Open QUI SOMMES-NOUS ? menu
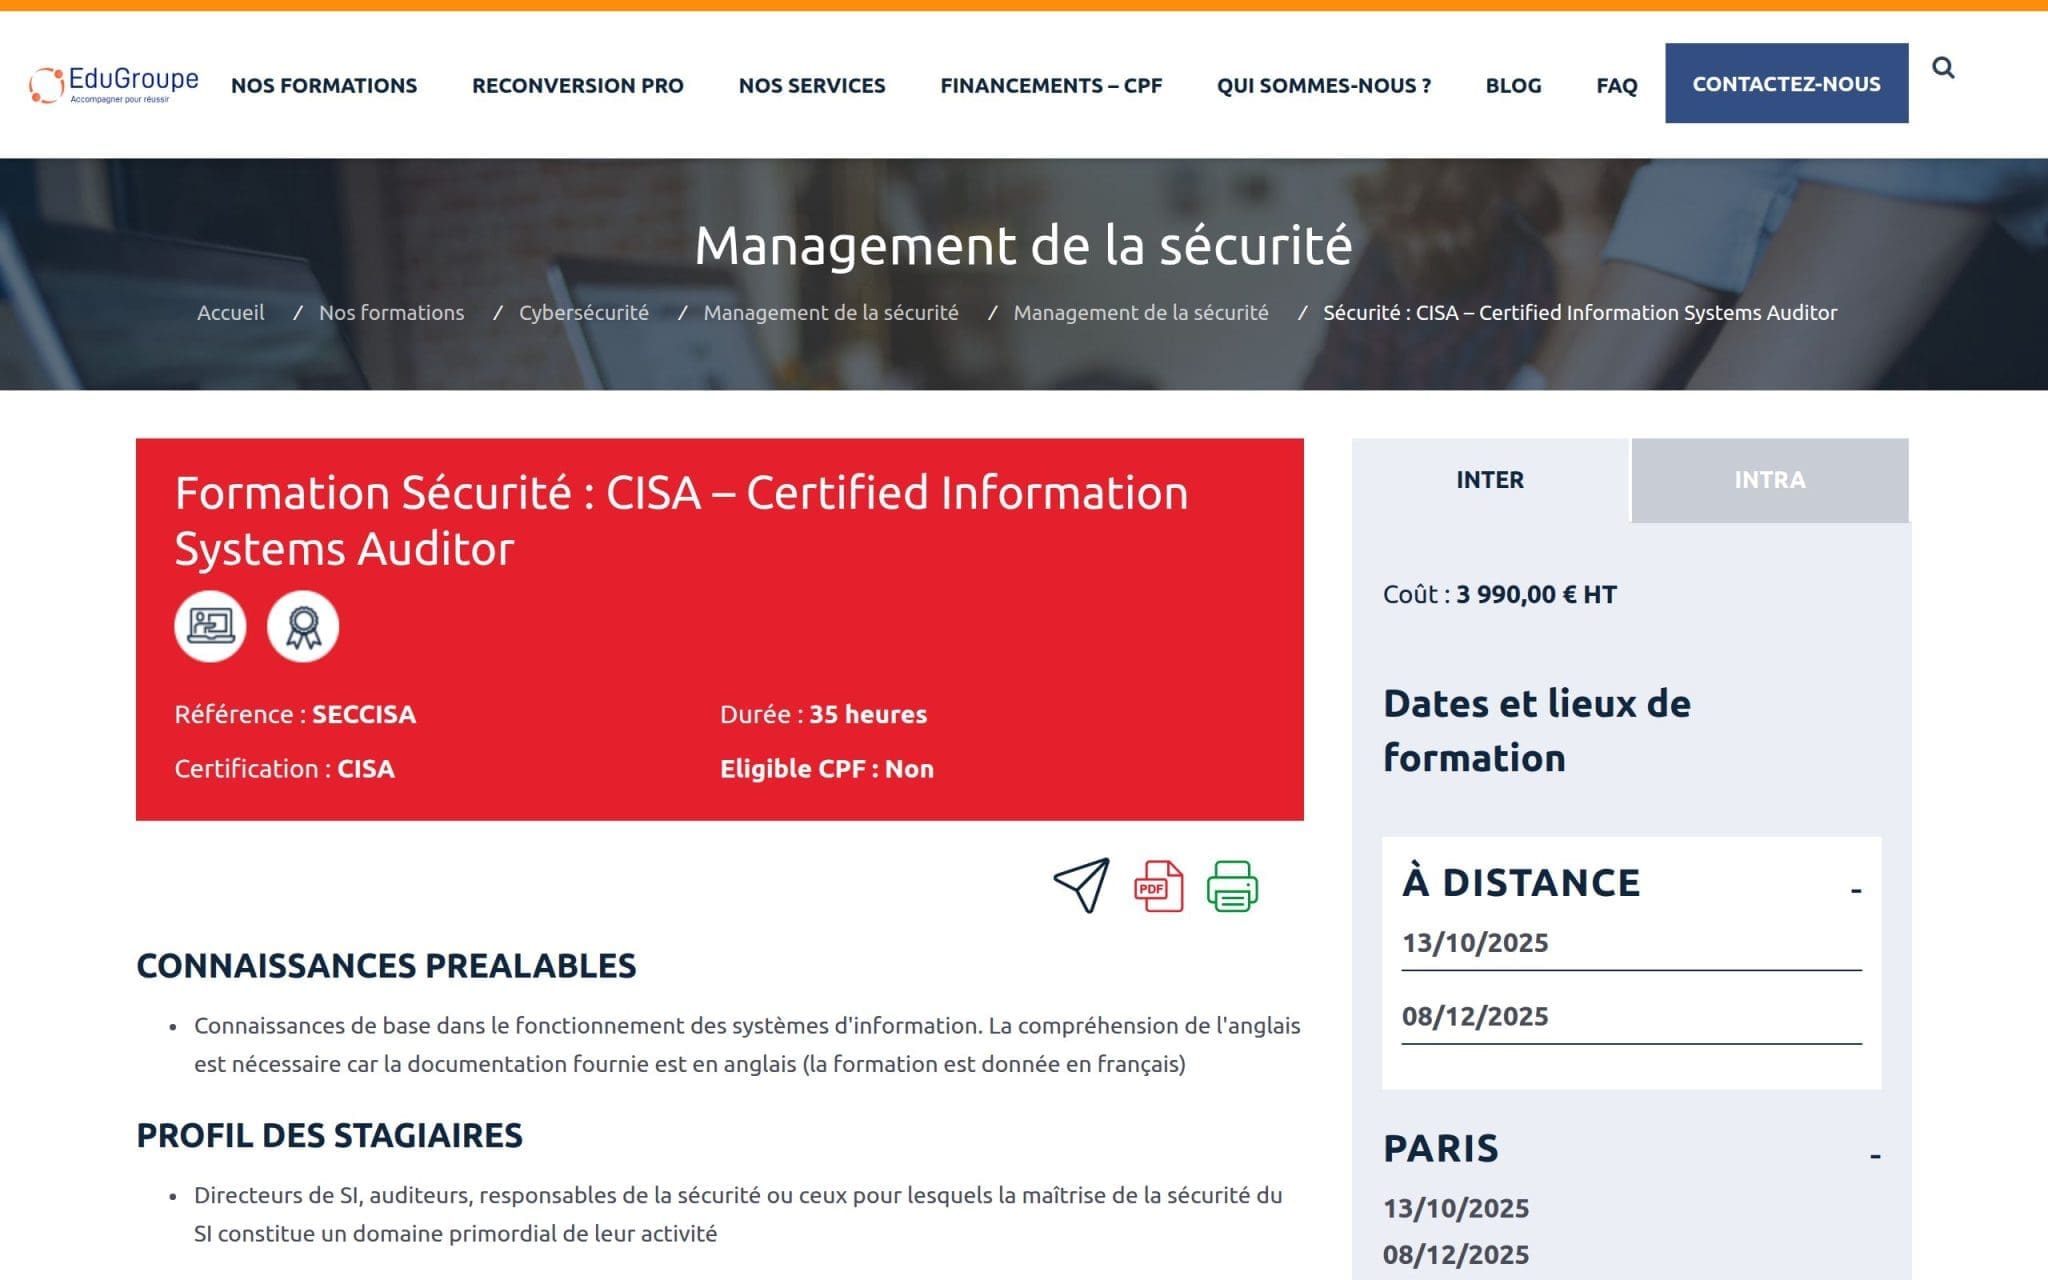This screenshot has width=2048, height=1280. [1324, 85]
